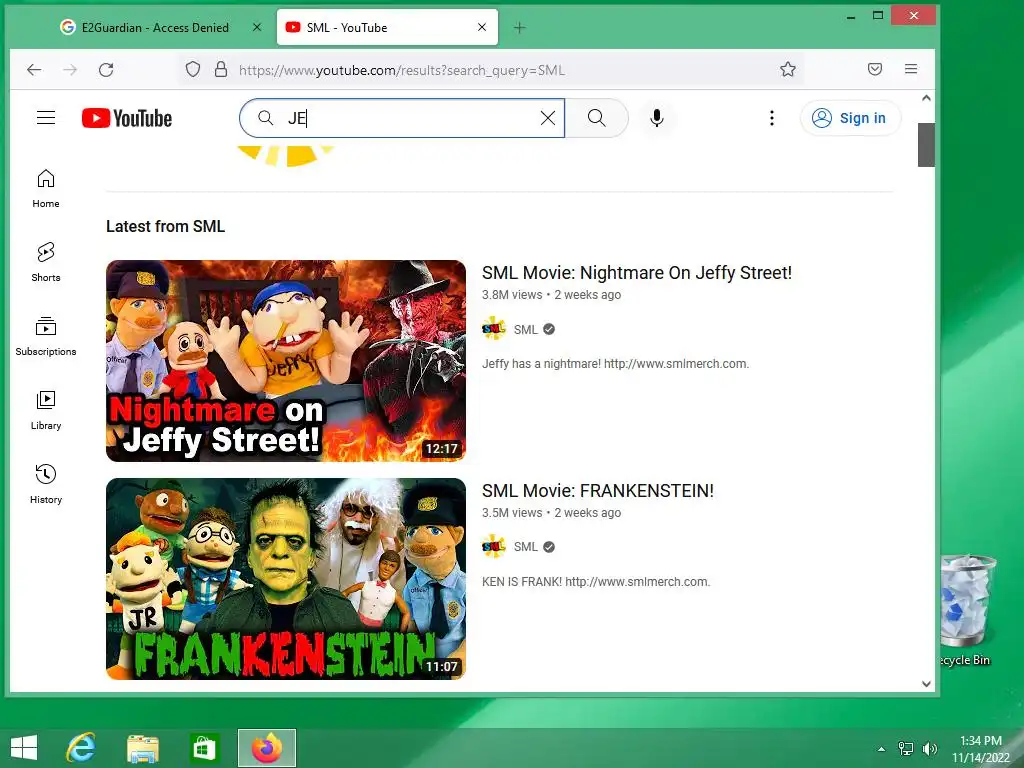Select the Recycle Bin desktop icon
This screenshot has width=1024, height=768.
[x=968, y=611]
